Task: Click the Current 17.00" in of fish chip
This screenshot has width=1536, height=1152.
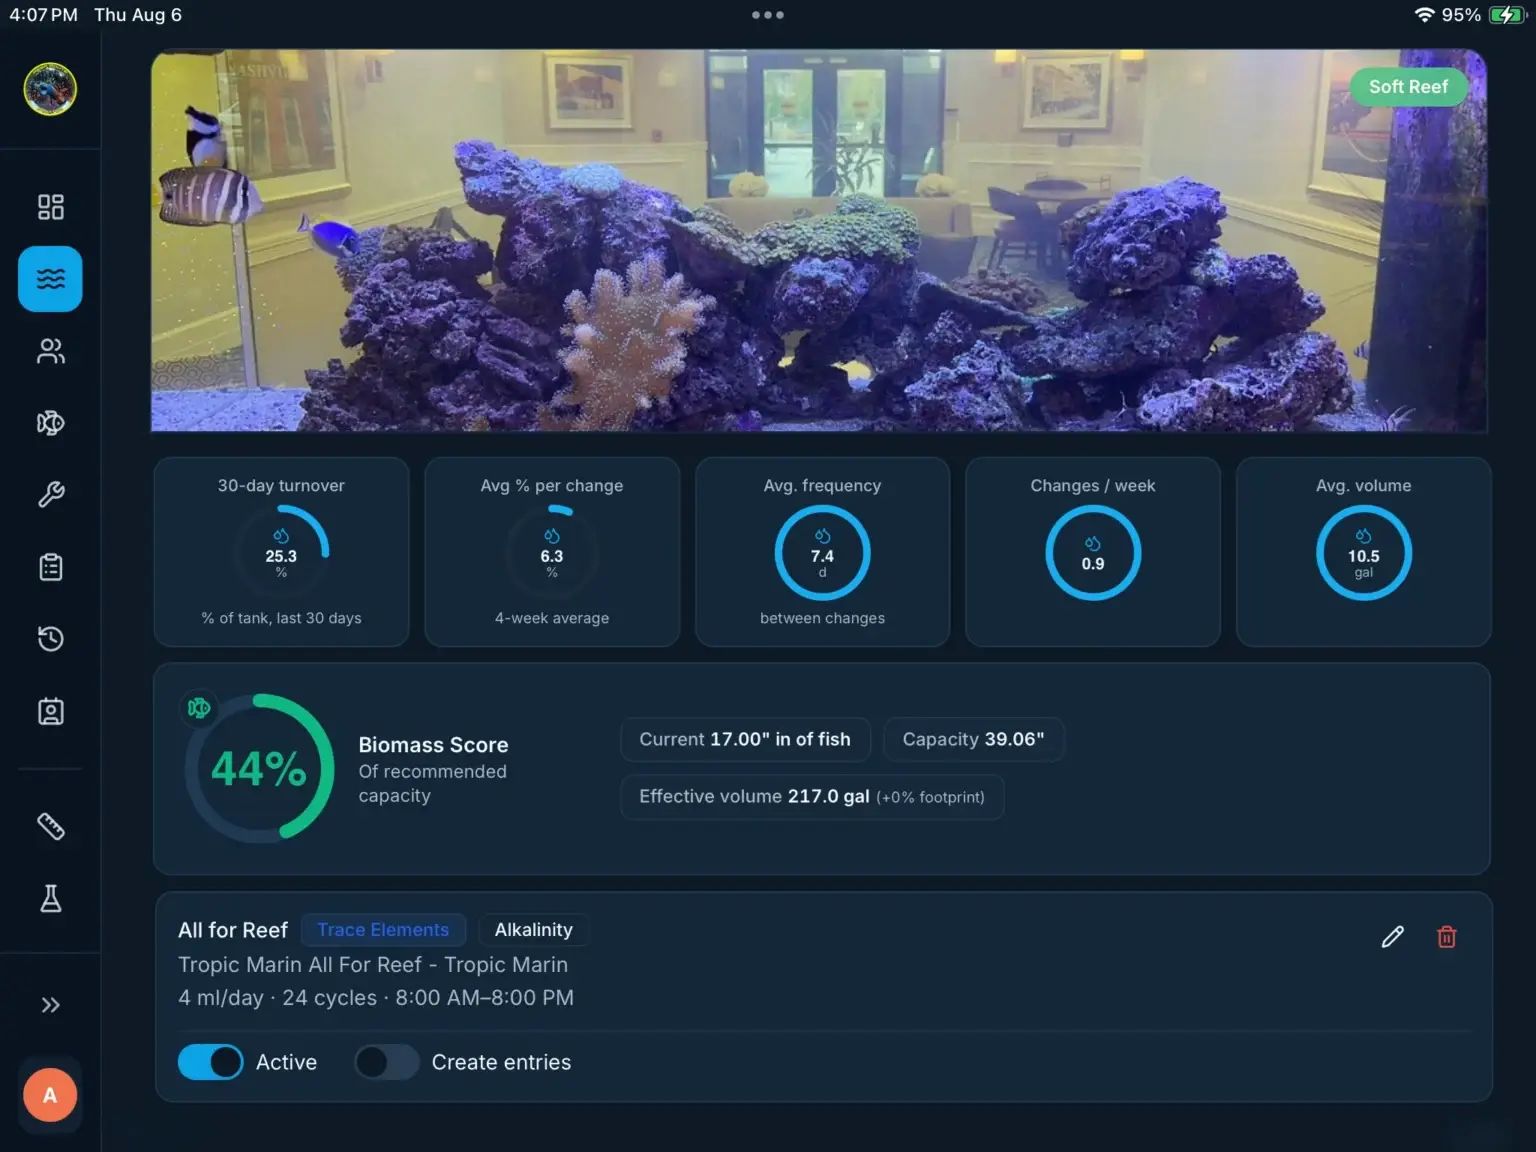Action: (x=745, y=739)
